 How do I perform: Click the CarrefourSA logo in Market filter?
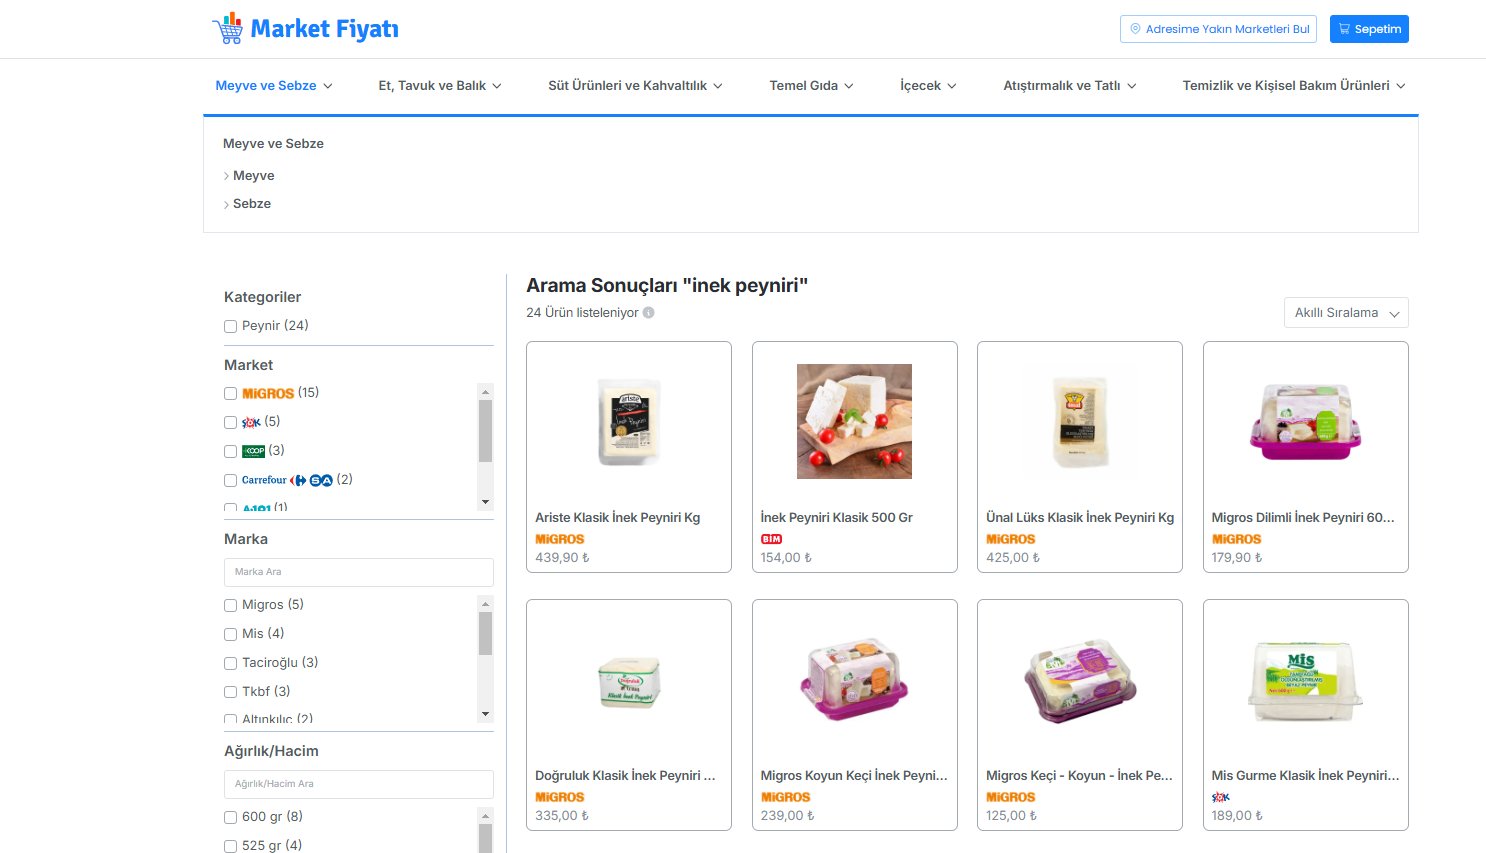(x=287, y=480)
